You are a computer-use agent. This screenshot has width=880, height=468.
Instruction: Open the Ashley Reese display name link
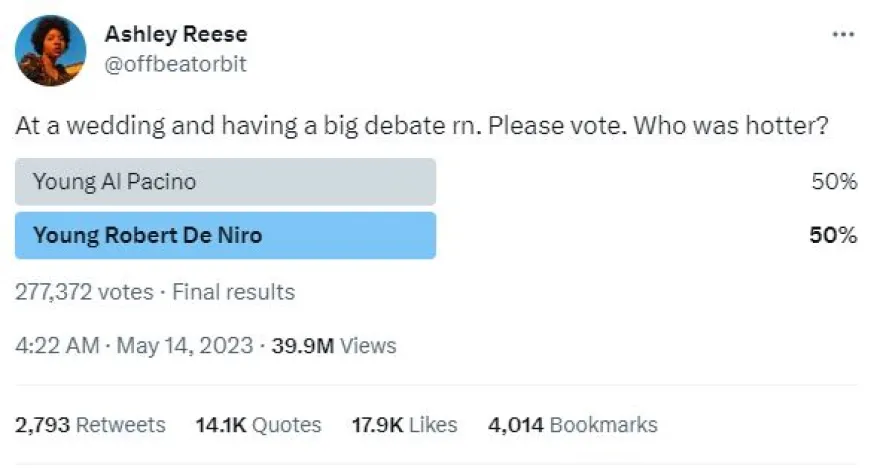(x=176, y=34)
